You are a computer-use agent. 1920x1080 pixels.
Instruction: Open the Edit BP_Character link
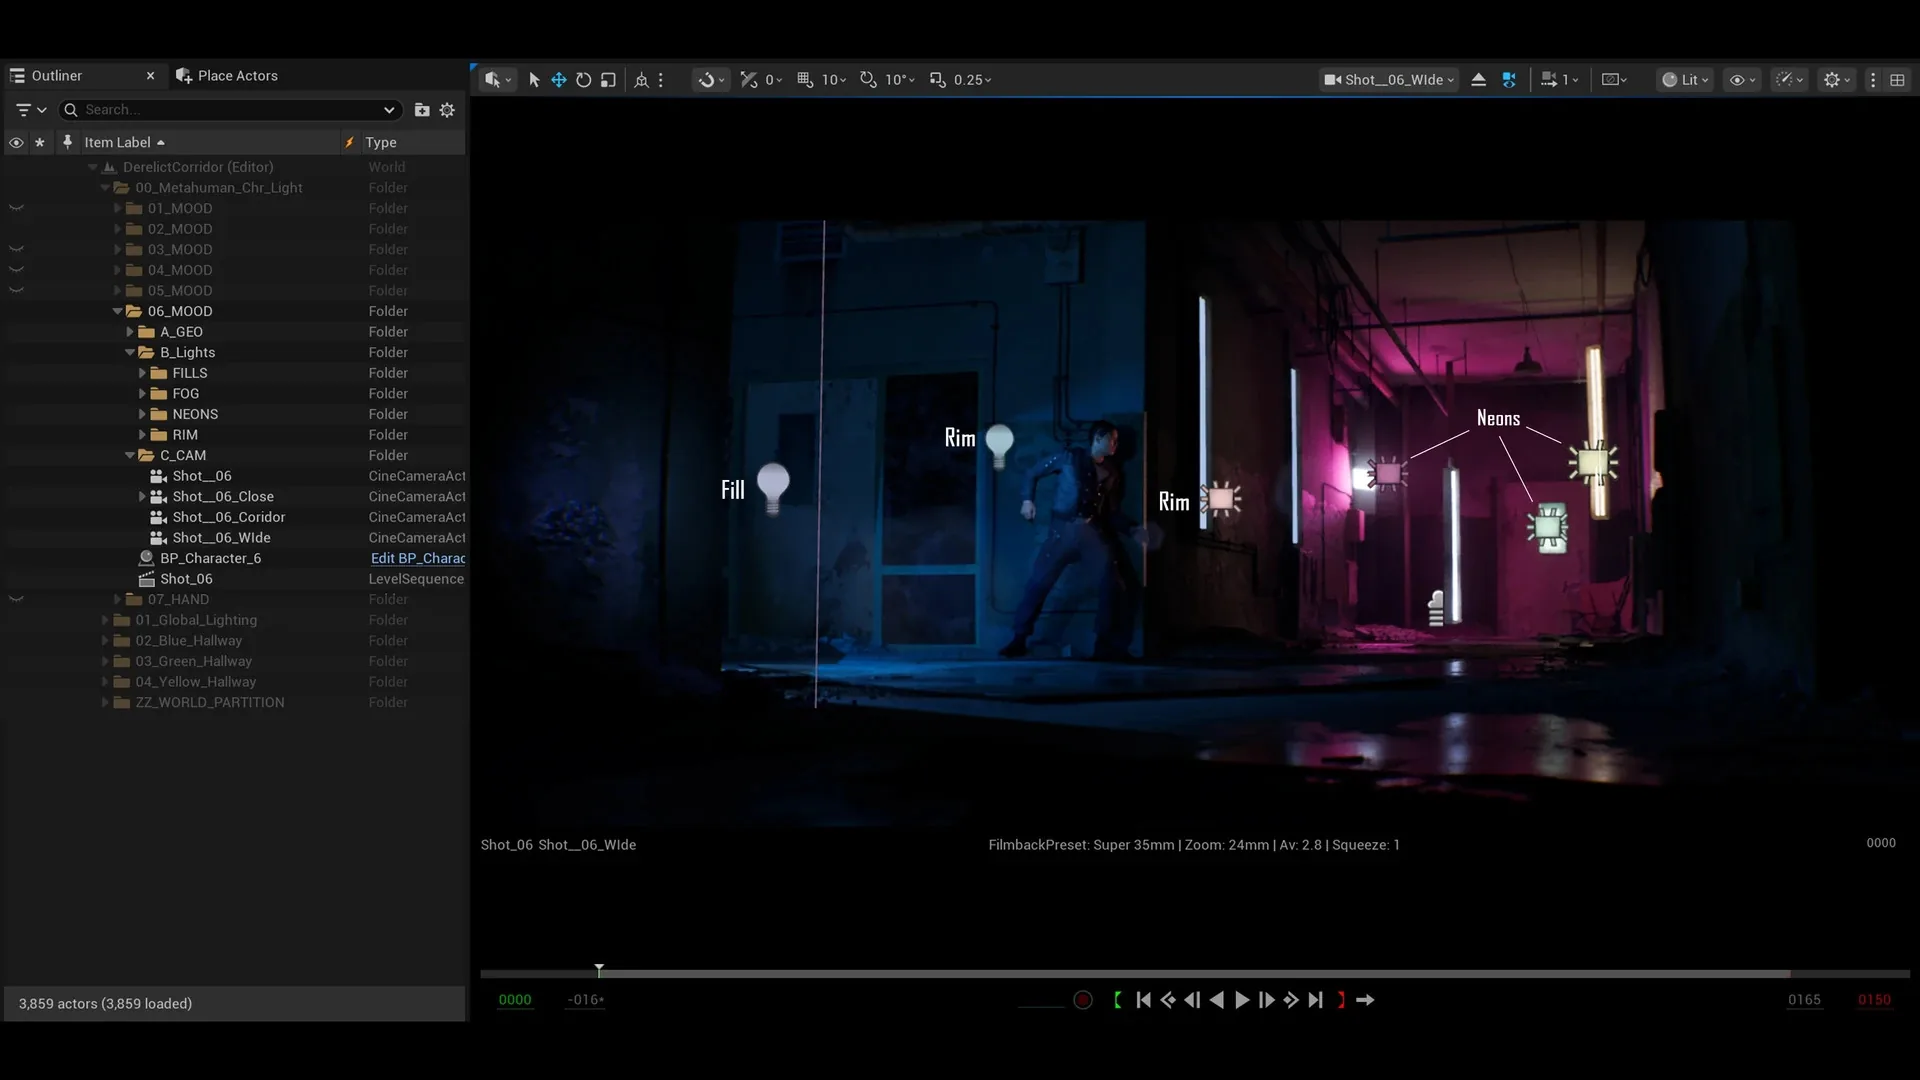pos(418,558)
